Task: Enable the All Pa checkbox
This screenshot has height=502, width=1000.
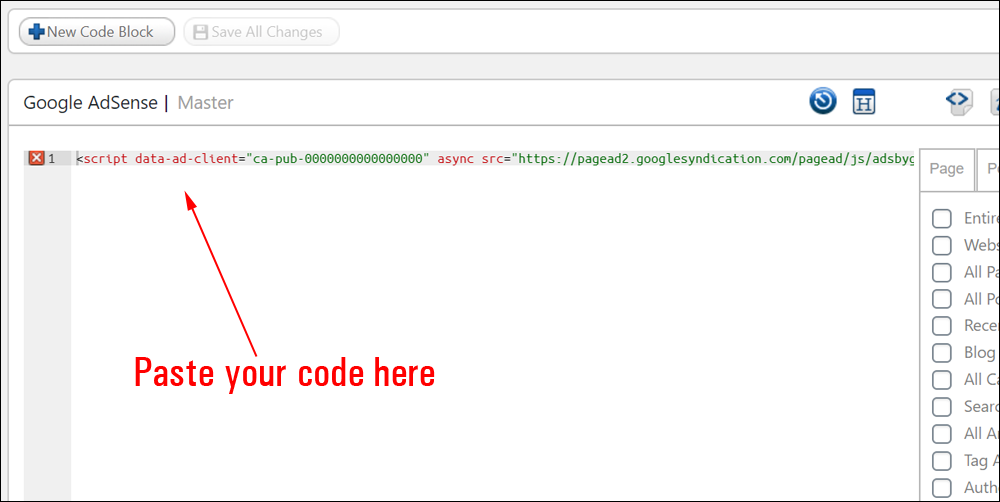Action: [941, 272]
